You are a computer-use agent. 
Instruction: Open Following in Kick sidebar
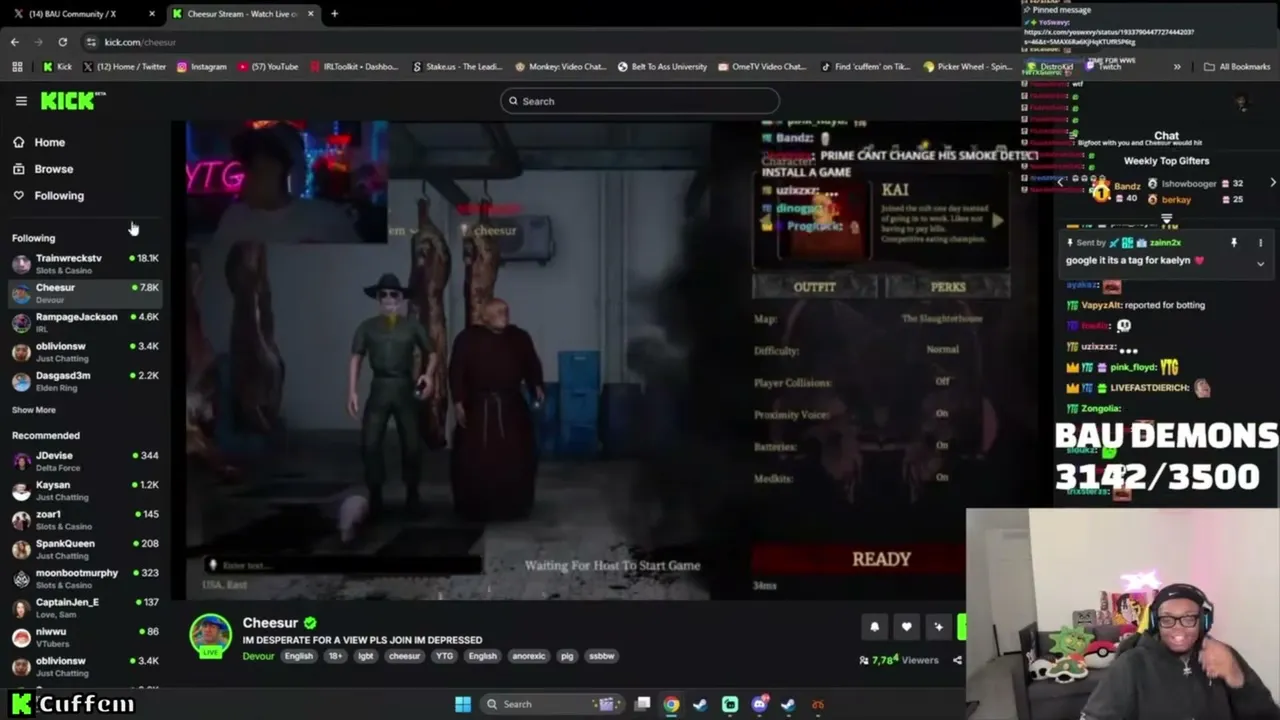pos(48,196)
